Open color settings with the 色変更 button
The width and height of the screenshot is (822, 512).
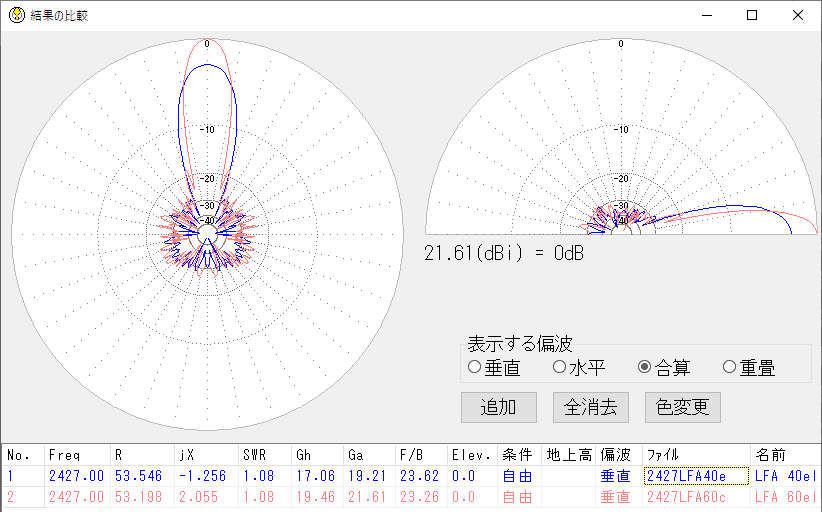(682, 407)
